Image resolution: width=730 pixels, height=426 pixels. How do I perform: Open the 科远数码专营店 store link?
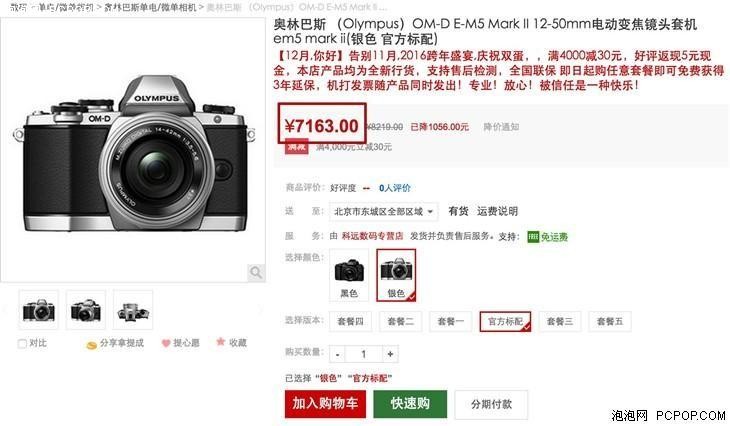tap(372, 236)
